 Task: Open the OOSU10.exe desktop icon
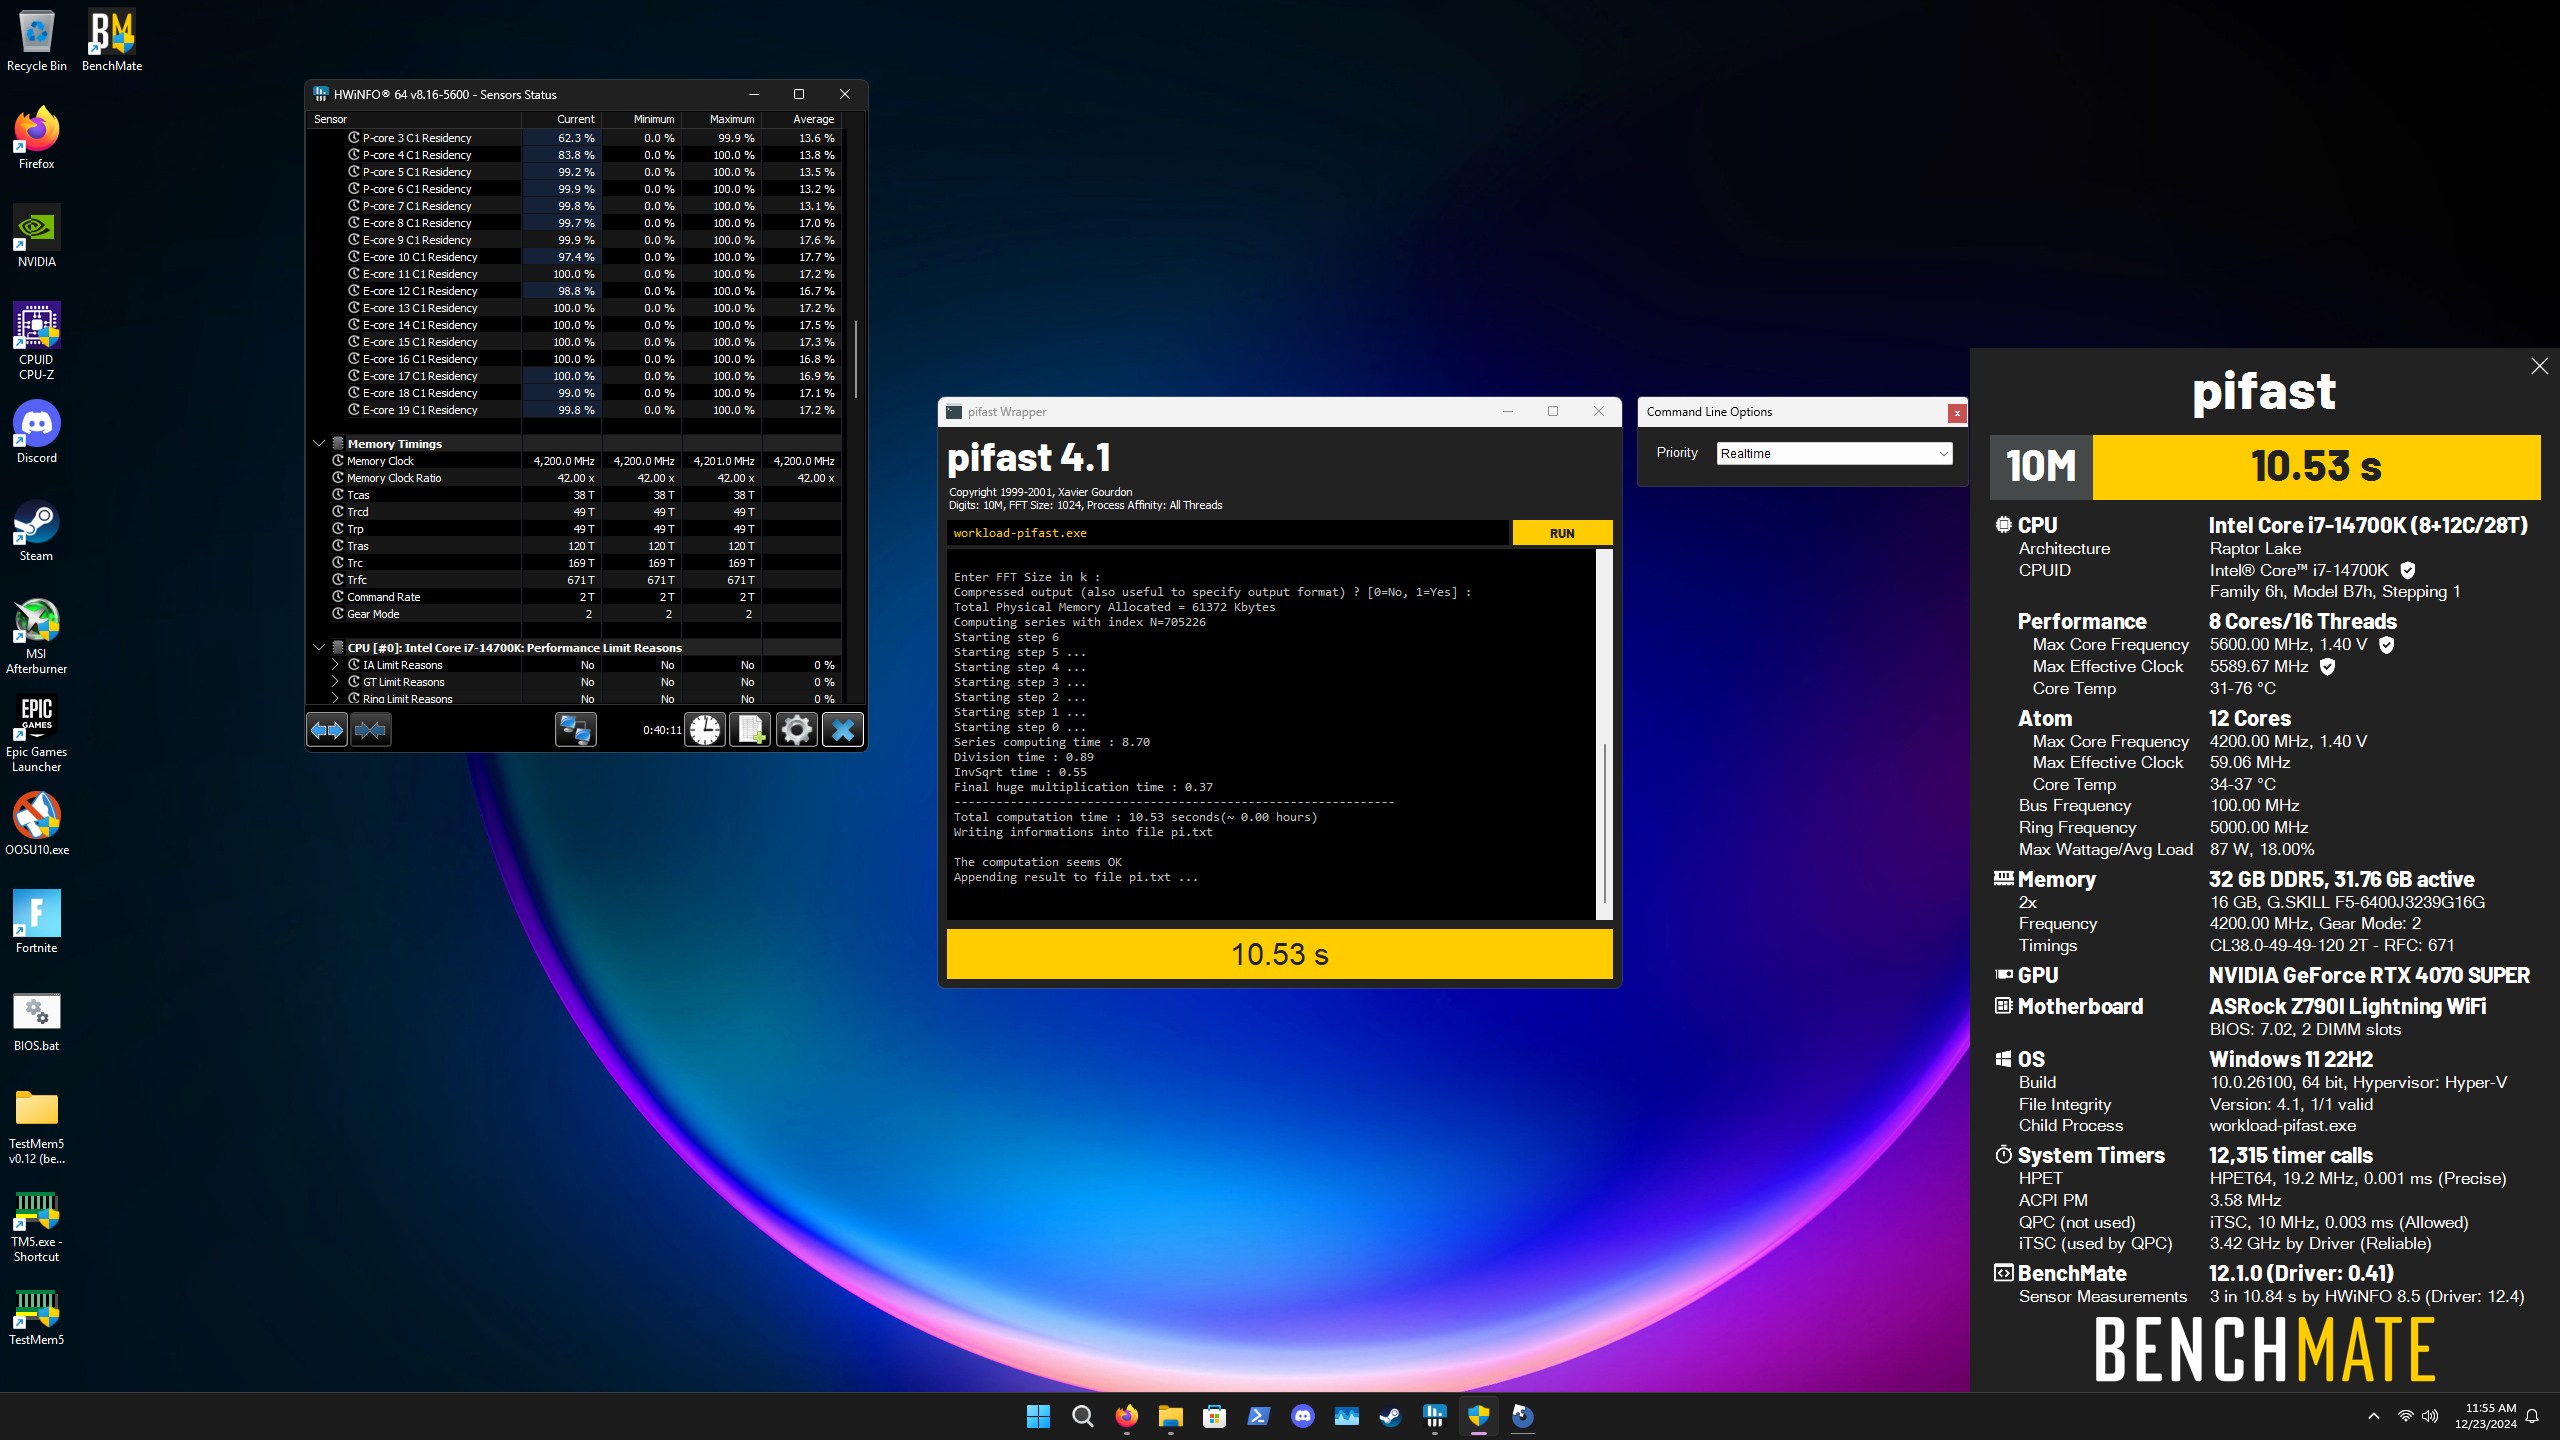(36, 824)
